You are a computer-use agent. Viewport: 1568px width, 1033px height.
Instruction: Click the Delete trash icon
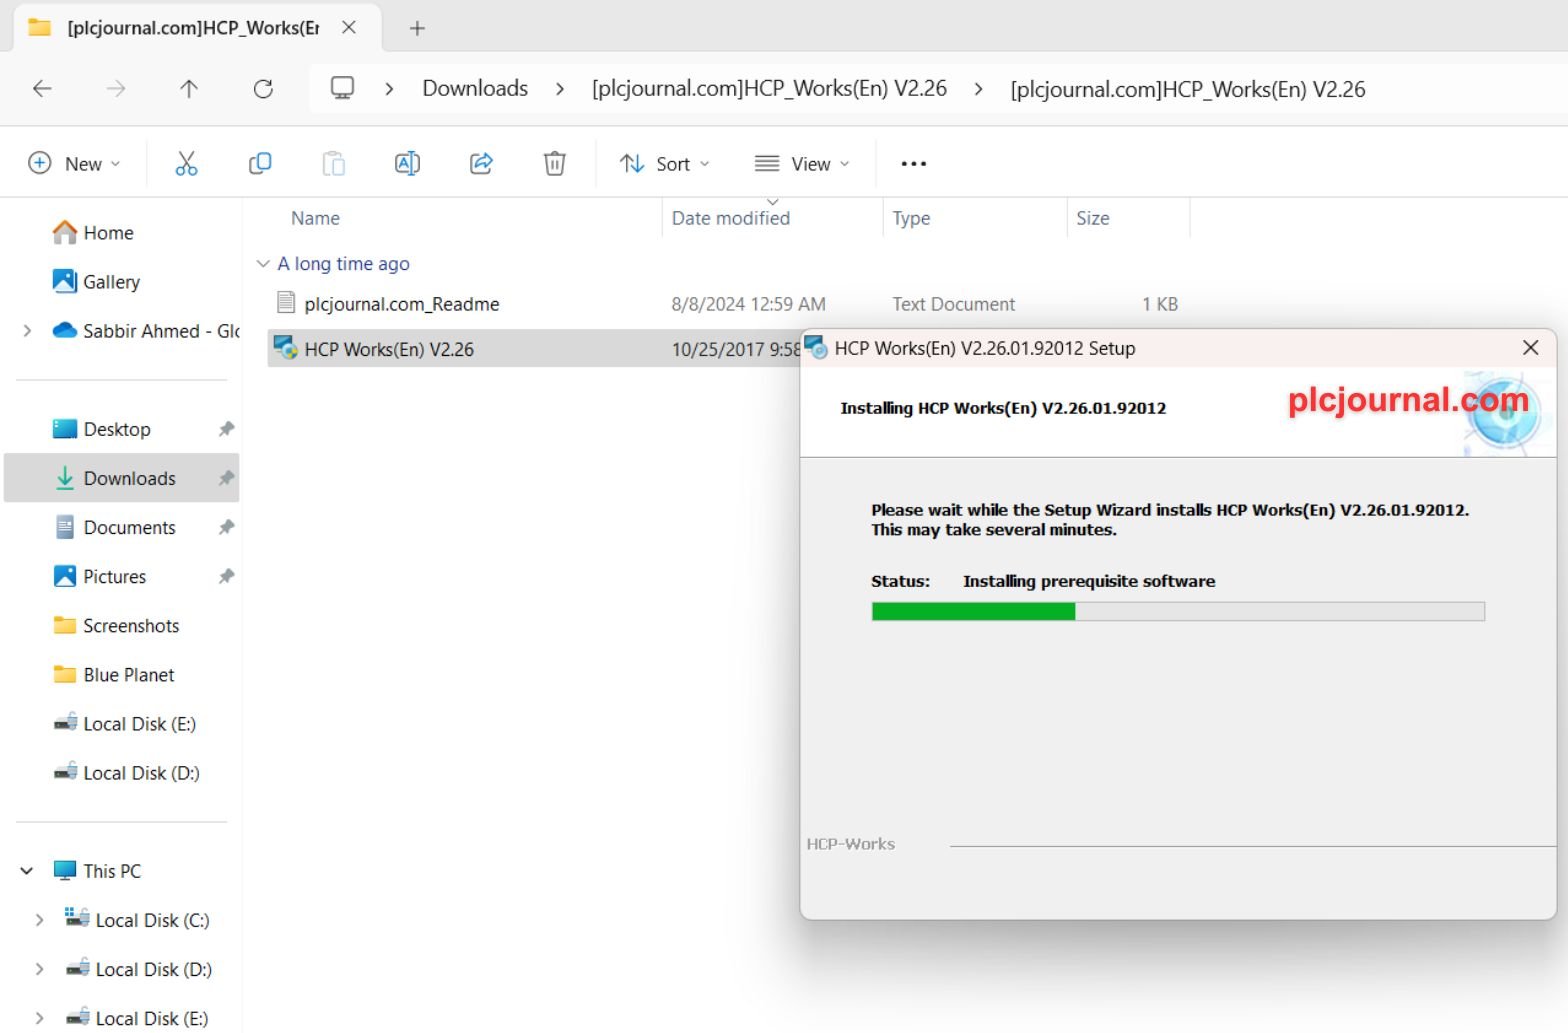(x=555, y=163)
